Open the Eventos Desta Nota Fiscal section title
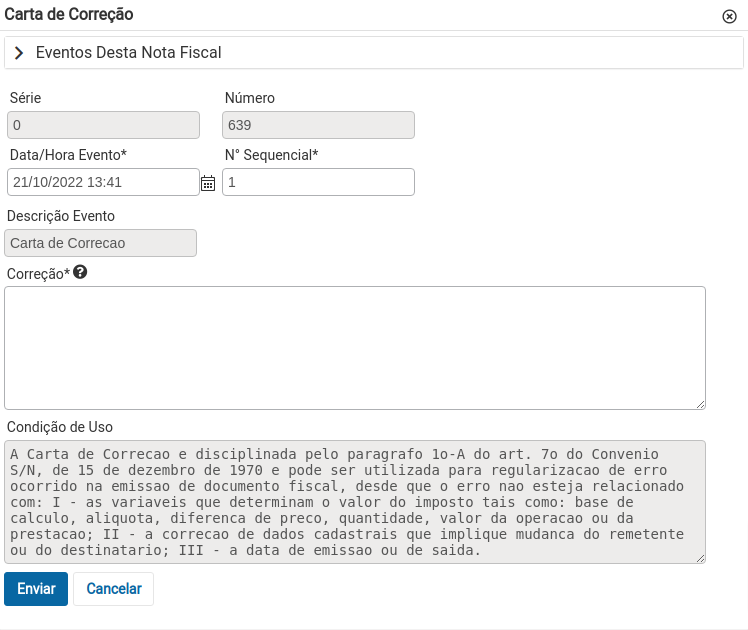 point(128,52)
